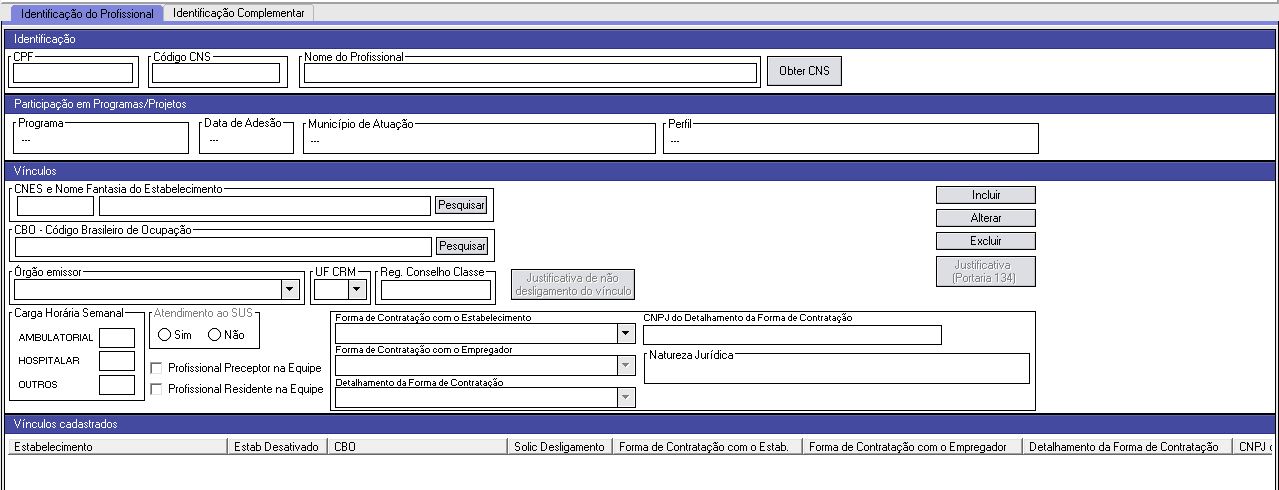Screen dimensions: 1279x490
Task: Open Forma de Contratação com o Estabelecimento dropdown
Action: [x=626, y=334]
